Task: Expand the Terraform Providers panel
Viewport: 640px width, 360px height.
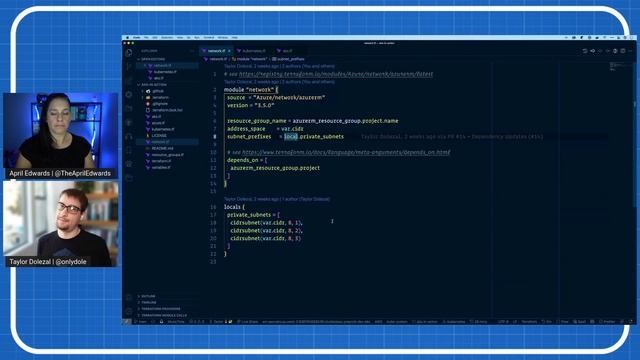Action: pos(160,309)
